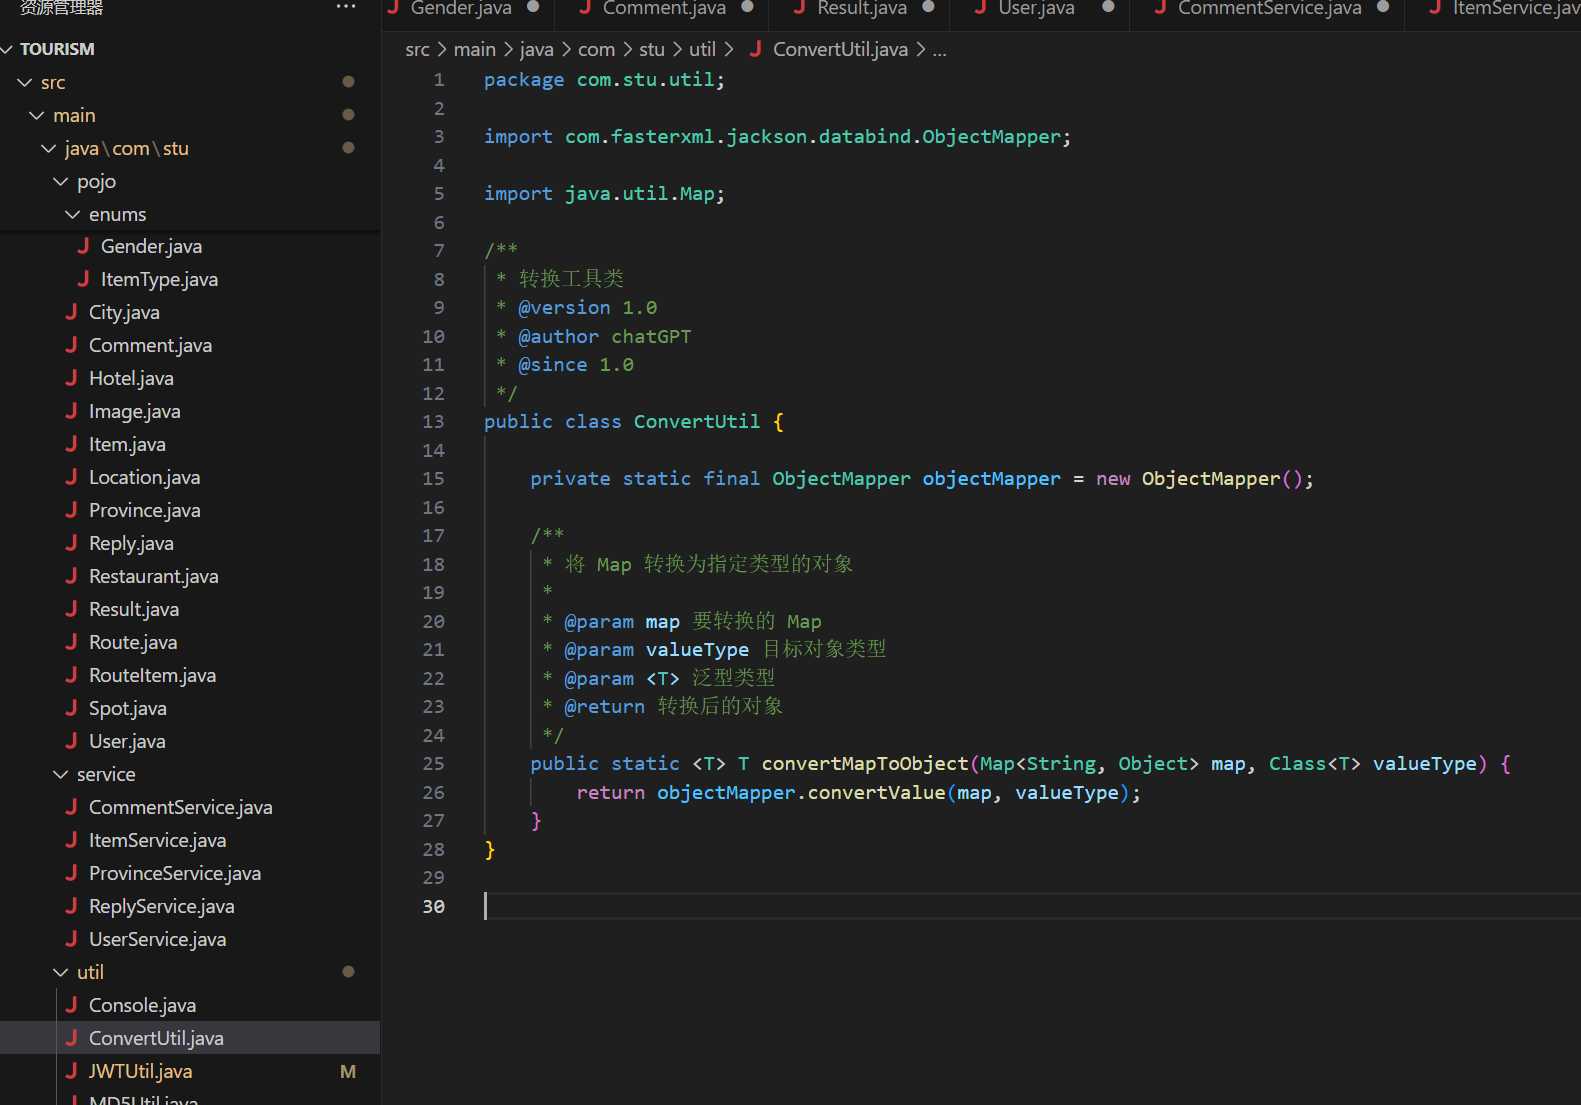Click the 'stu' breadcrumb segment
1581x1105 pixels.
tap(651, 49)
